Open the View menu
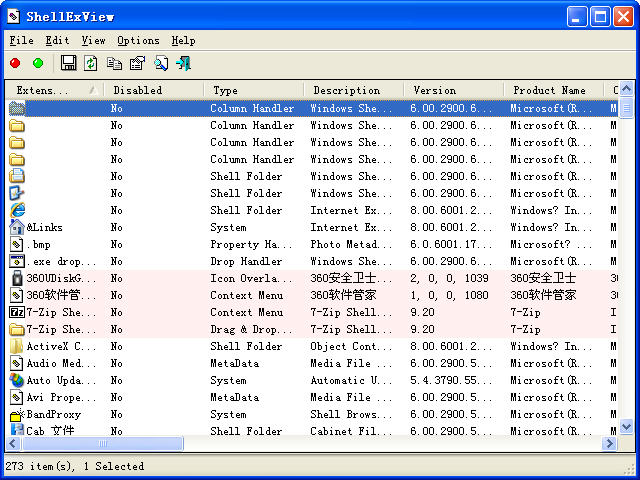Image resolution: width=640 pixels, height=480 pixels. (93, 40)
